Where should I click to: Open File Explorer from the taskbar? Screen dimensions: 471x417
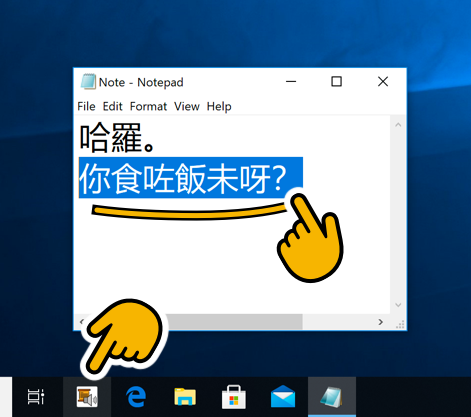[185, 397]
